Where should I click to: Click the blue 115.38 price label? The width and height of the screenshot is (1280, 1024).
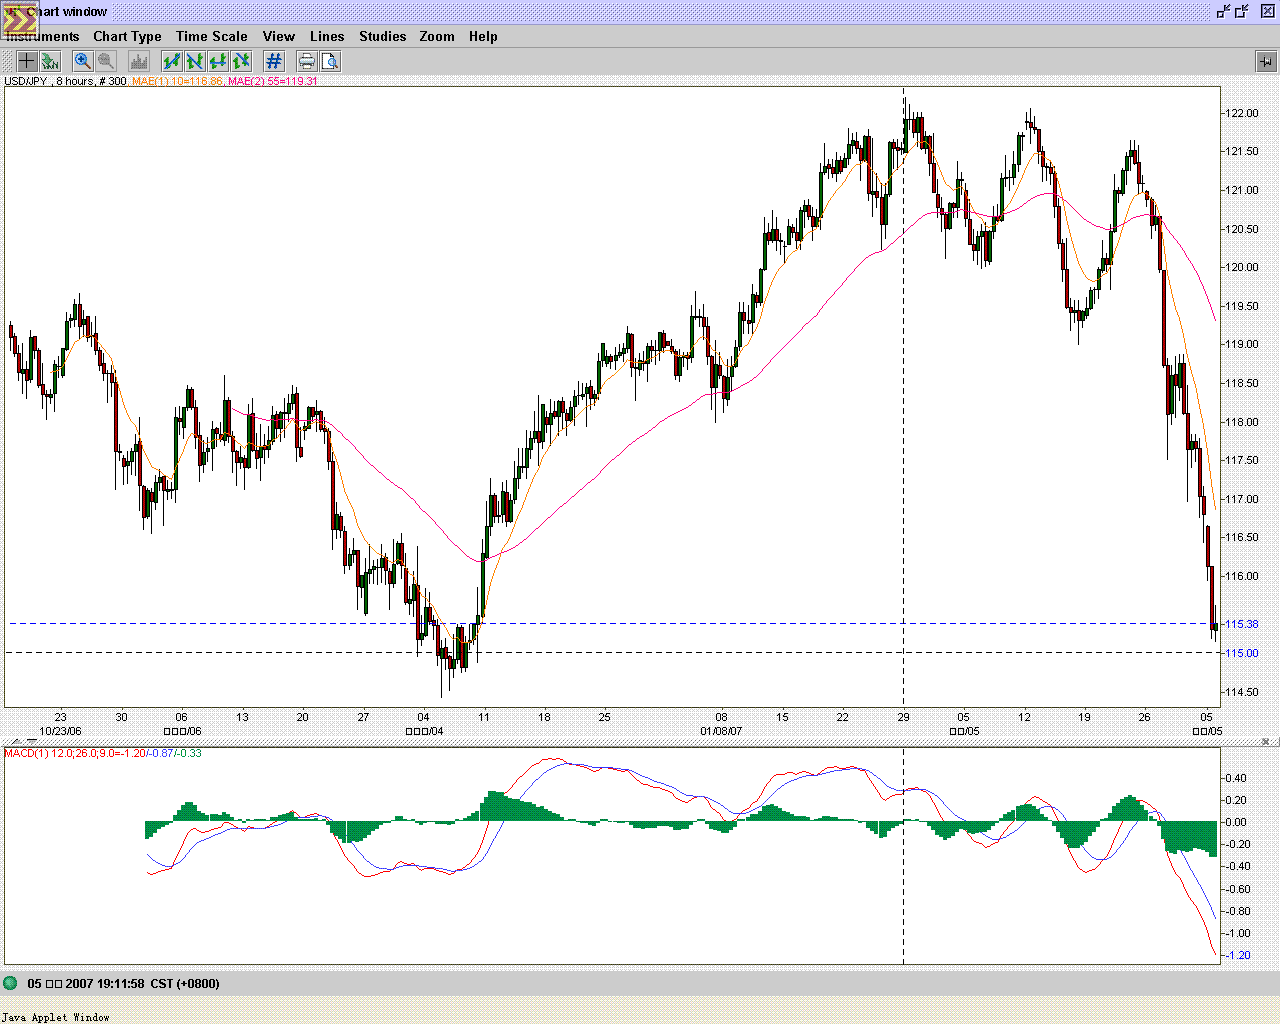(1241, 624)
